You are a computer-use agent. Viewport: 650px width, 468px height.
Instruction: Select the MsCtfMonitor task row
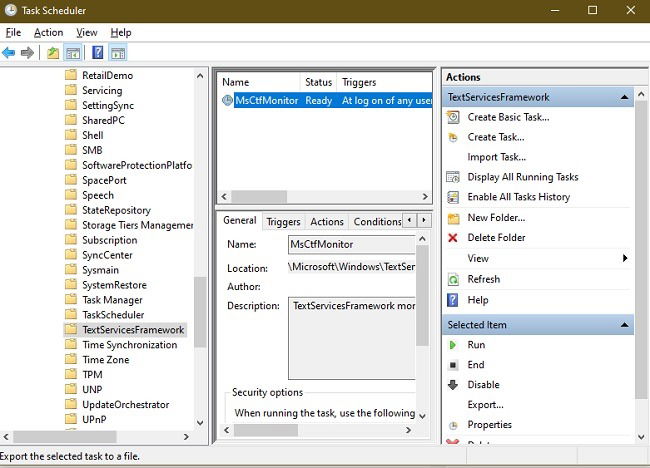click(x=325, y=100)
